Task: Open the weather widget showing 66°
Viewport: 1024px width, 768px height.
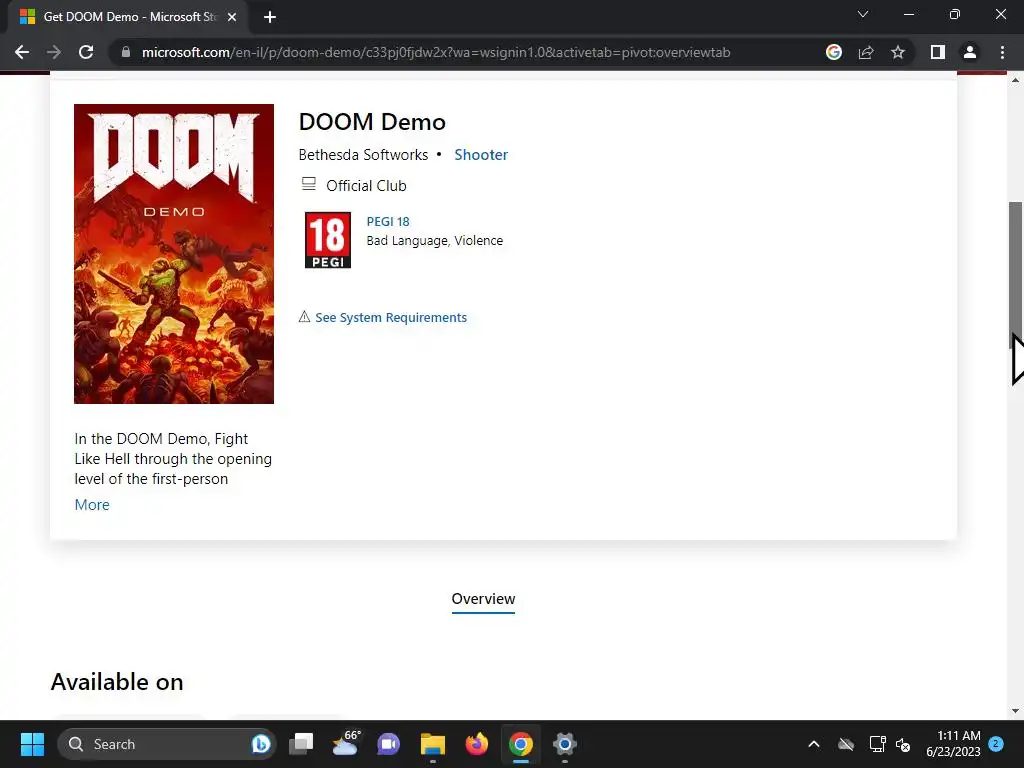Action: [345, 744]
